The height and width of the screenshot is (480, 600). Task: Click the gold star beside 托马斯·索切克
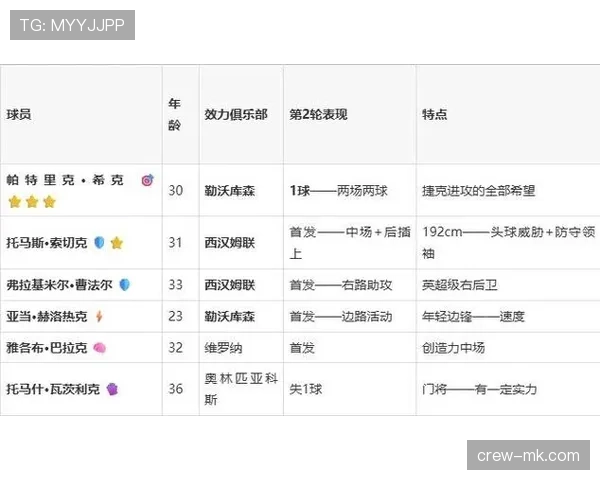coord(116,243)
